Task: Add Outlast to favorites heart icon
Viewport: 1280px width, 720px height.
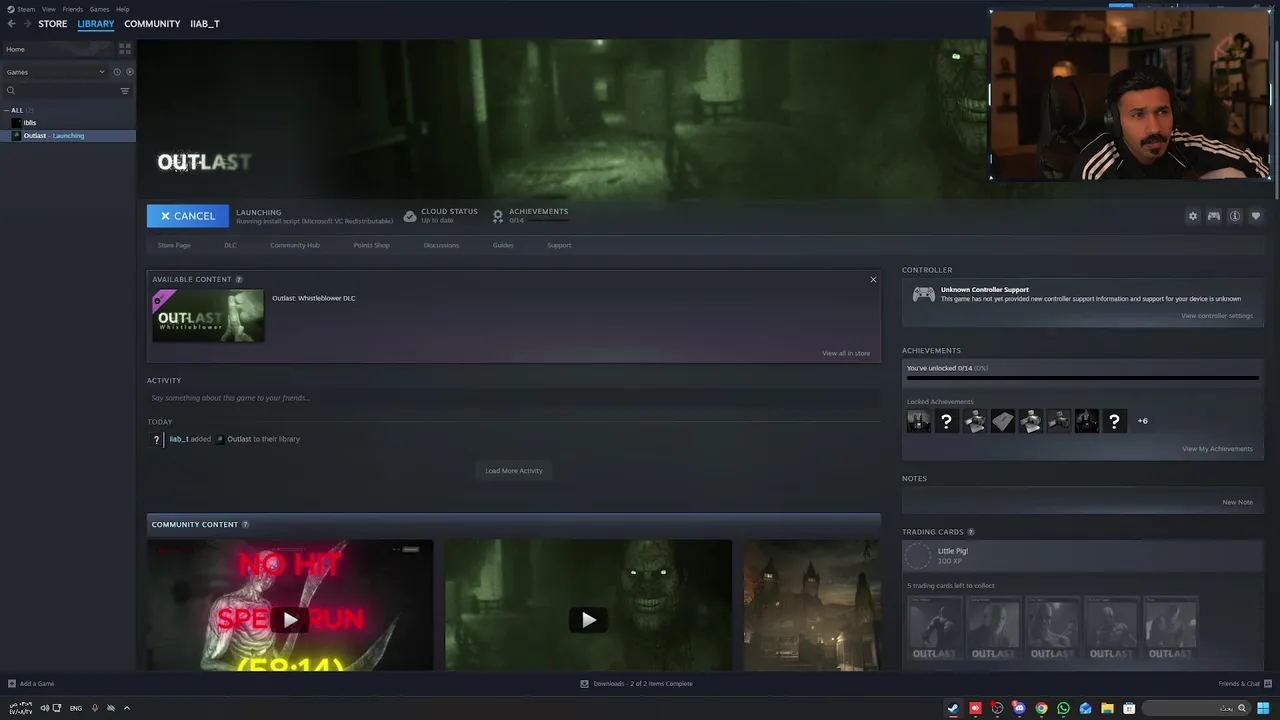Action: [x=1256, y=216]
